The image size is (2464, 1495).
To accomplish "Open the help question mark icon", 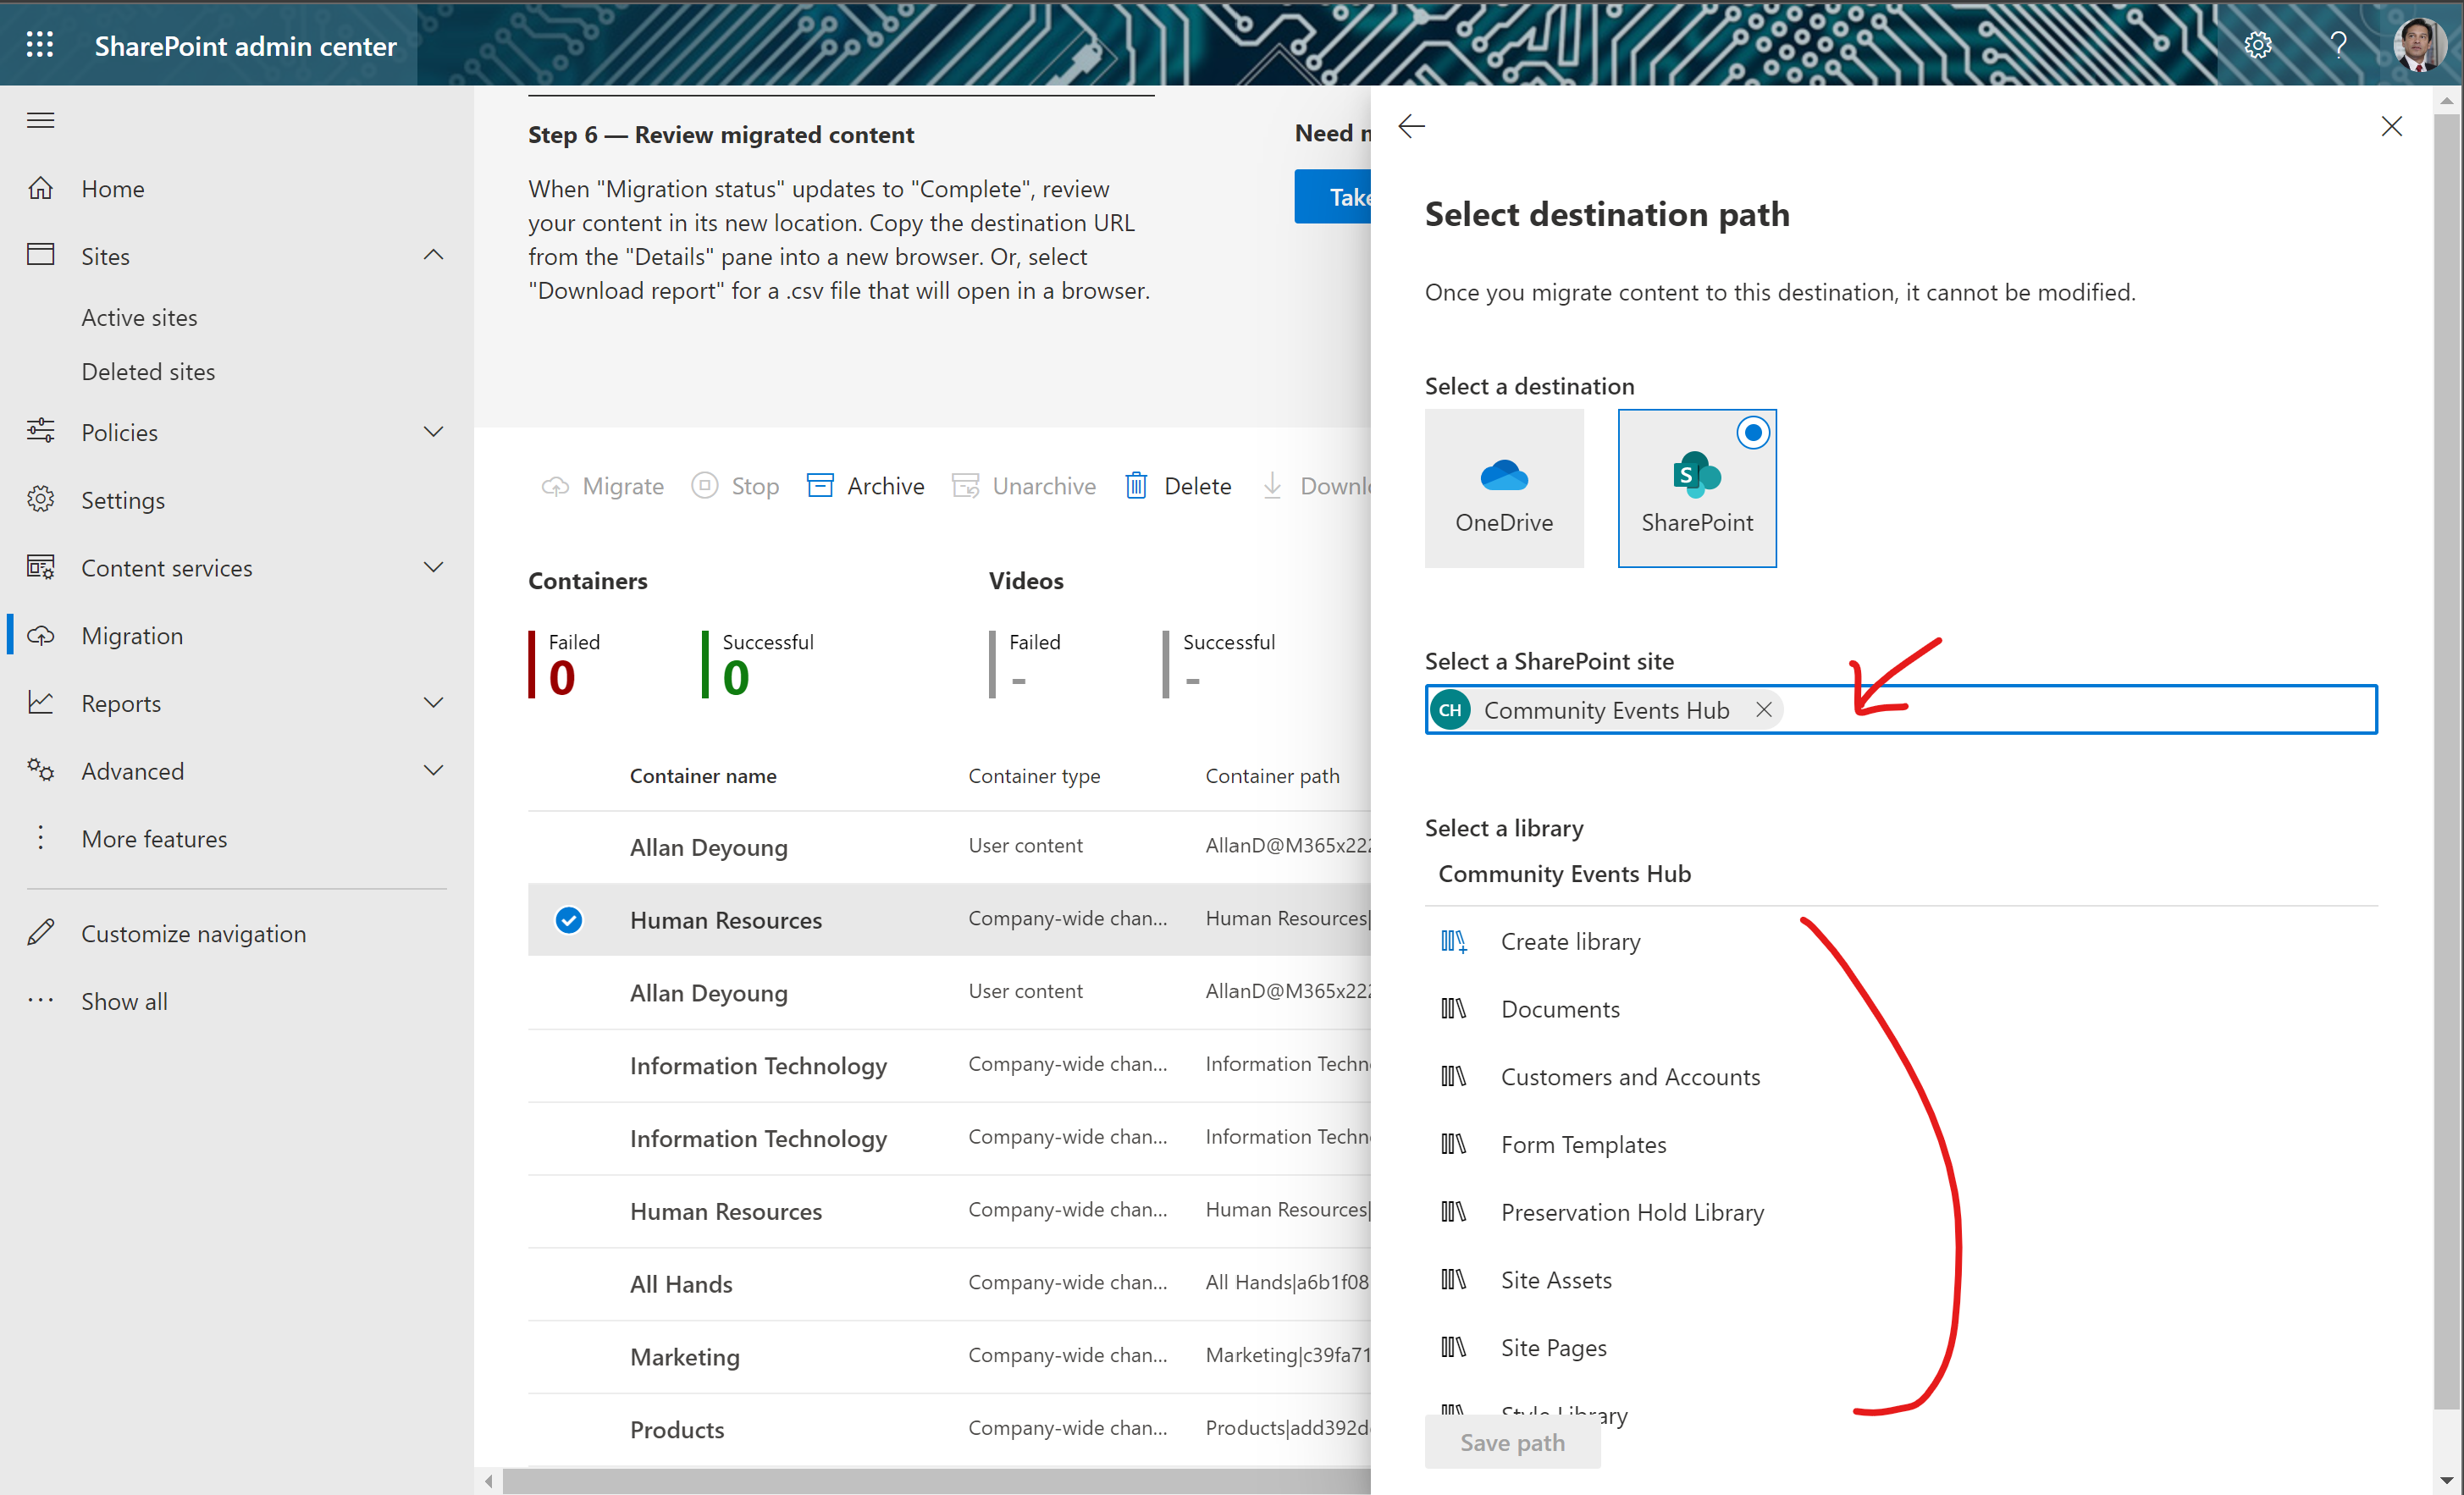I will click(x=2338, y=45).
